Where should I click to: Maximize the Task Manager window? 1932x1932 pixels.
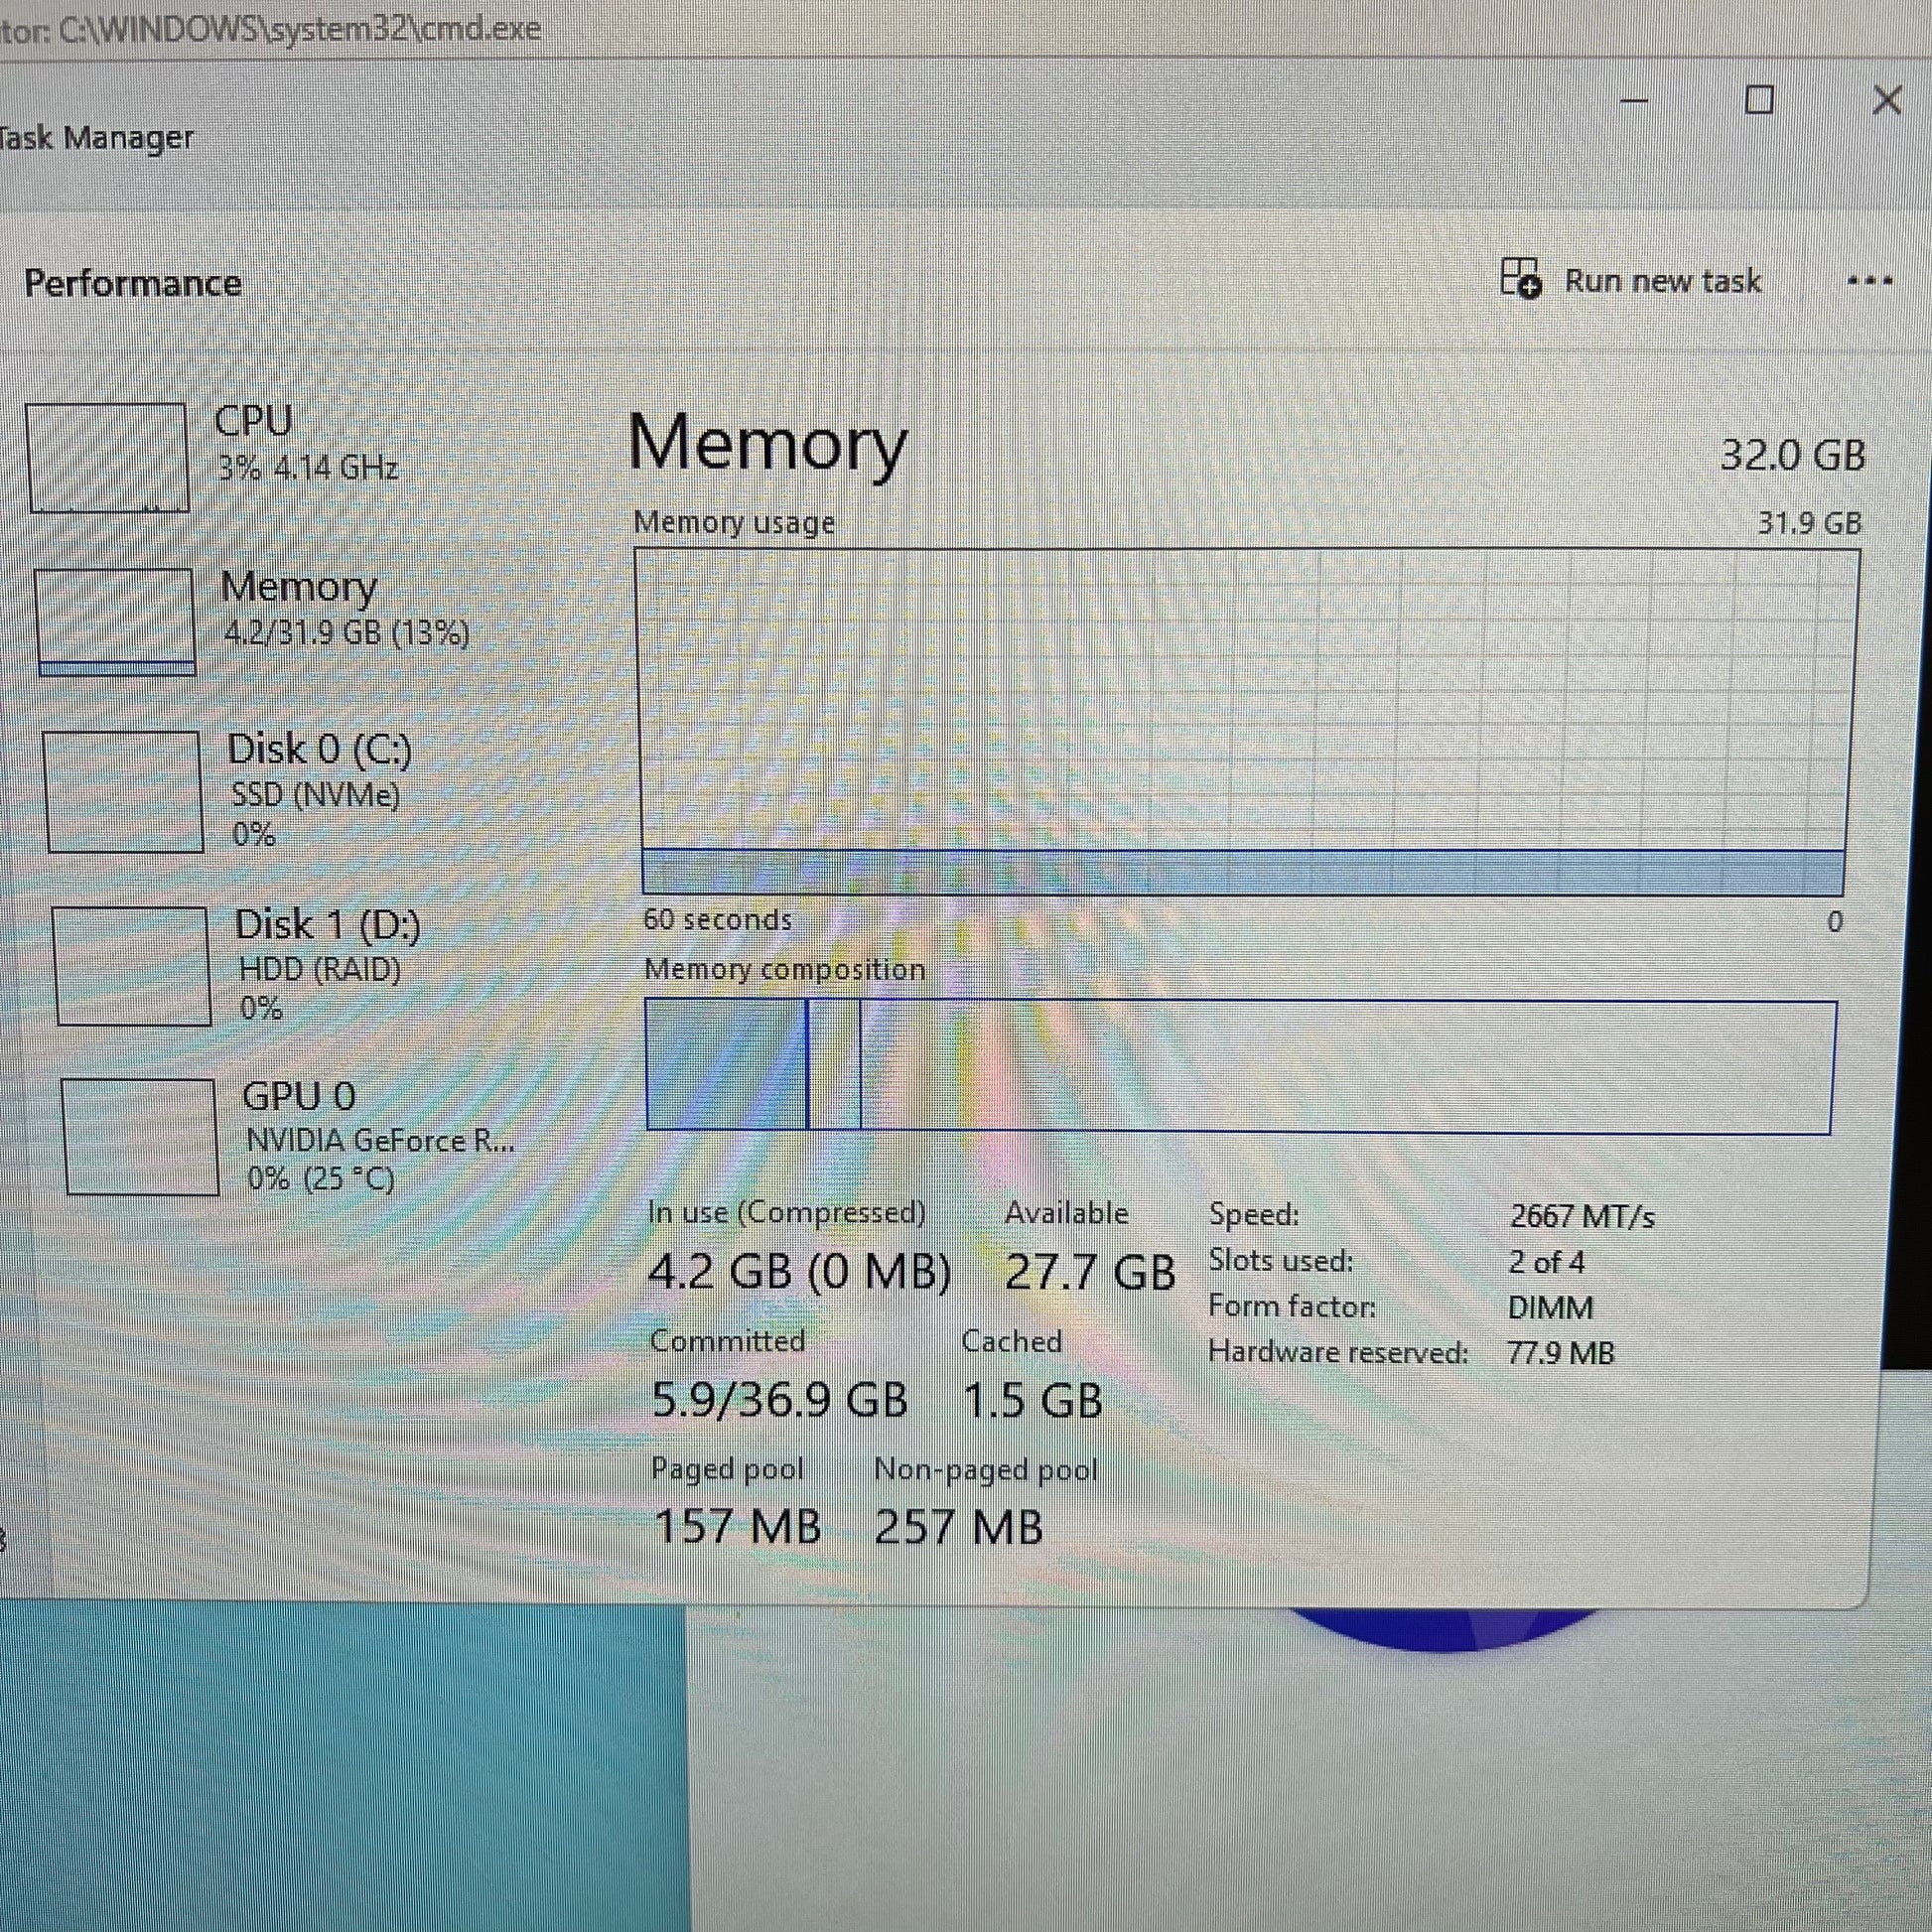tap(1759, 100)
